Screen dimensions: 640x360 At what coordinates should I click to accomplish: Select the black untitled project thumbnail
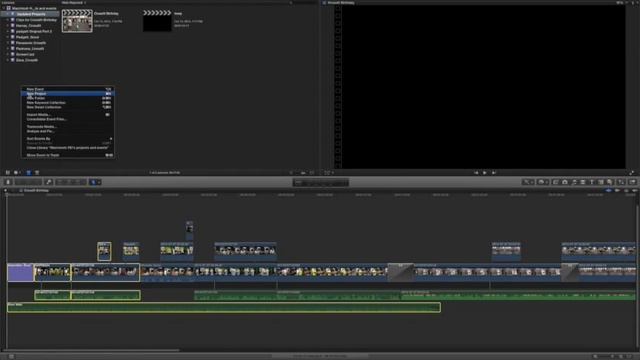(x=157, y=21)
